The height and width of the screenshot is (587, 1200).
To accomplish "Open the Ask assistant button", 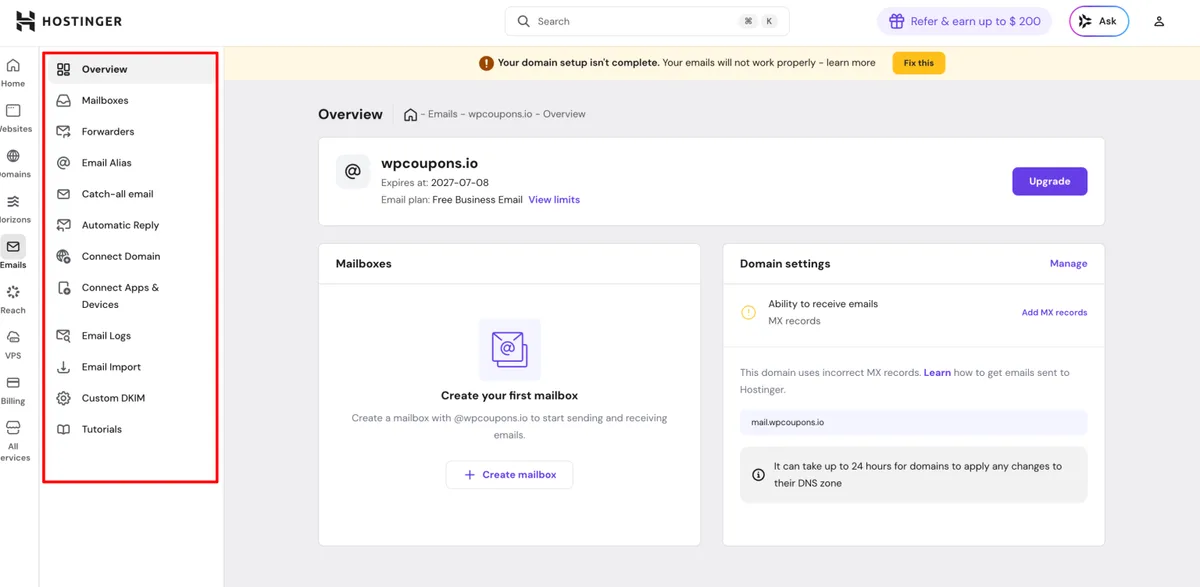I will (1099, 21).
